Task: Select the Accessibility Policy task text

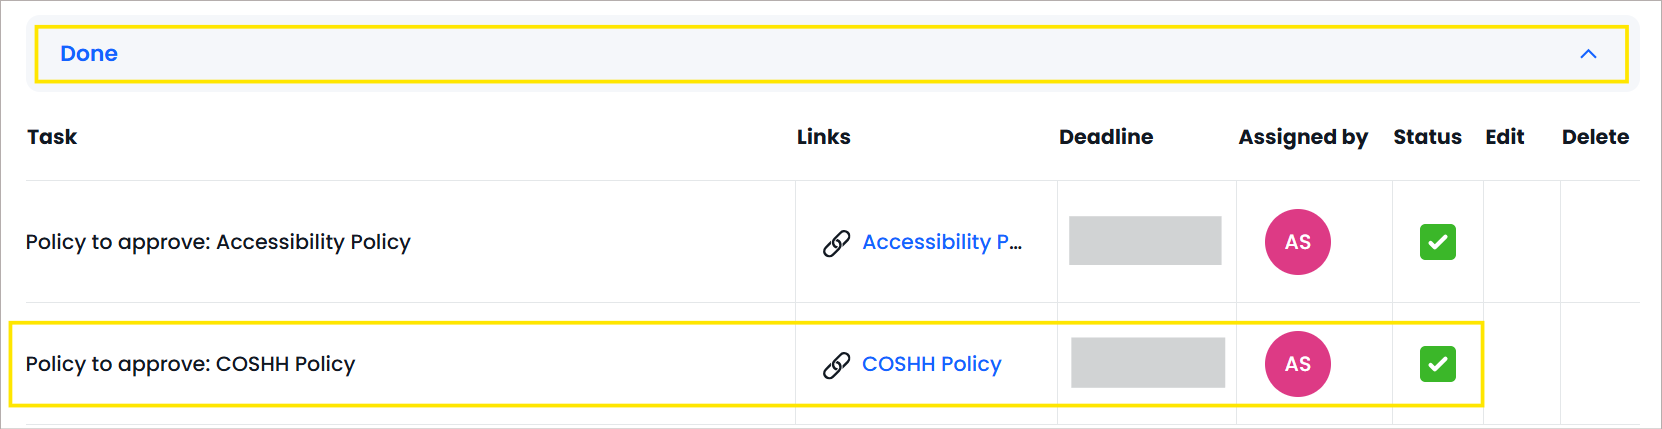Action: [x=218, y=242]
